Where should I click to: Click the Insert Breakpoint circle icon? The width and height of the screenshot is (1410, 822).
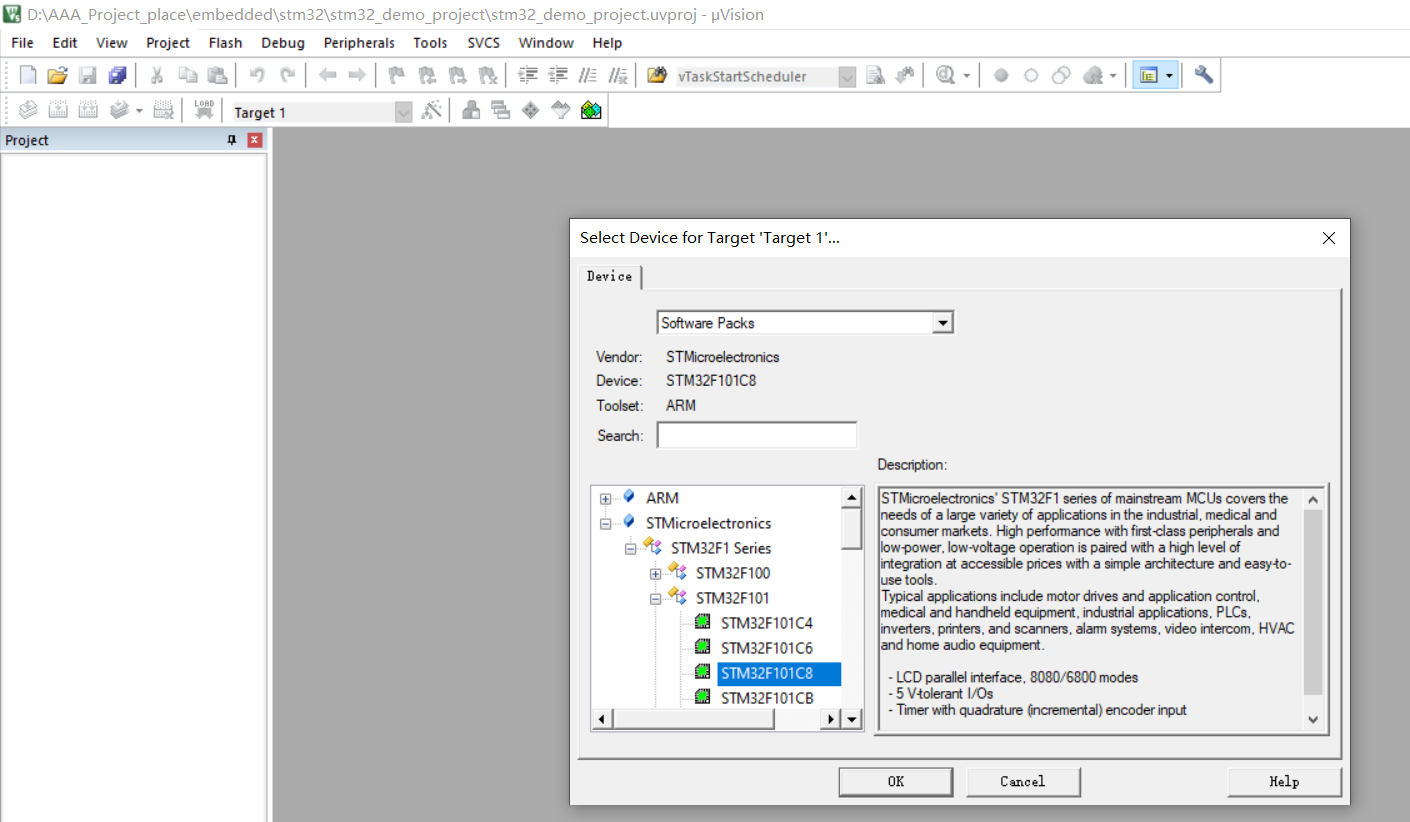pos(1001,76)
